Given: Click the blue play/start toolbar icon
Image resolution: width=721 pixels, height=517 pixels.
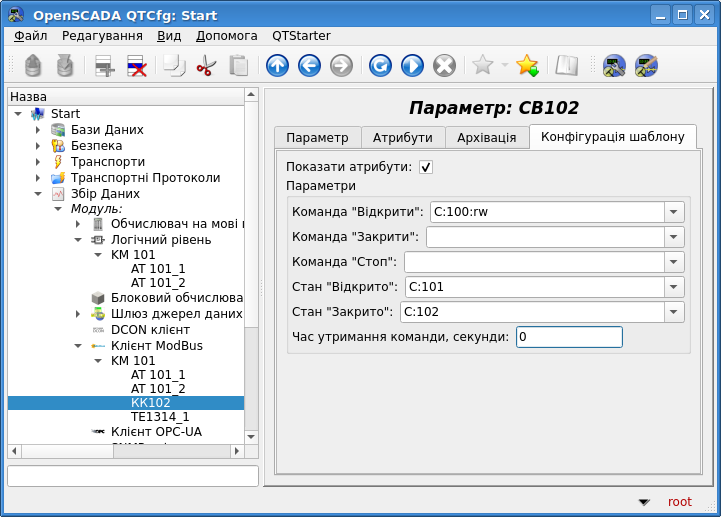Looking at the screenshot, I should coord(412,66).
